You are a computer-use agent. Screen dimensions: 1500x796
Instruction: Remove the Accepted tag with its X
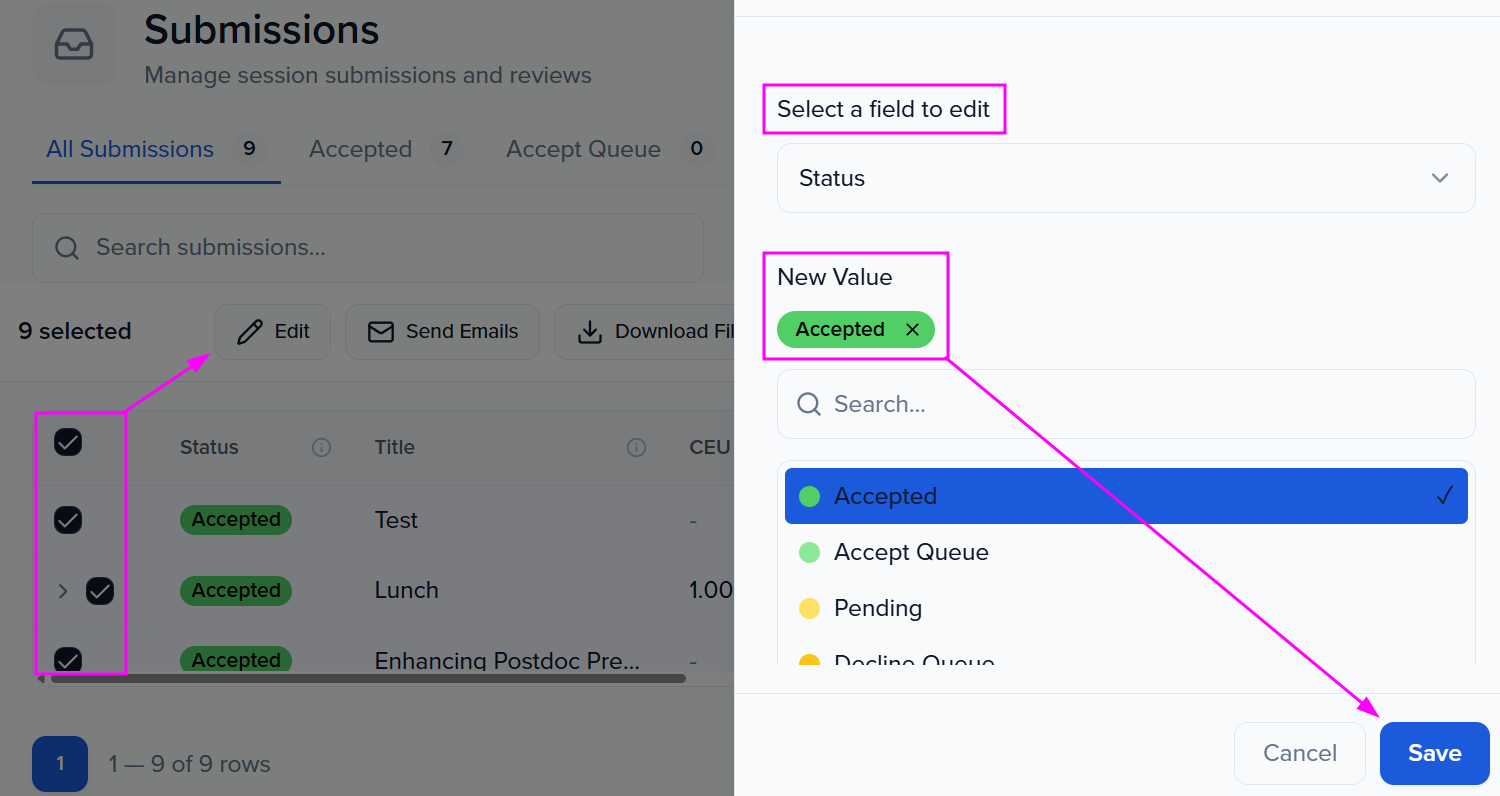(x=912, y=330)
